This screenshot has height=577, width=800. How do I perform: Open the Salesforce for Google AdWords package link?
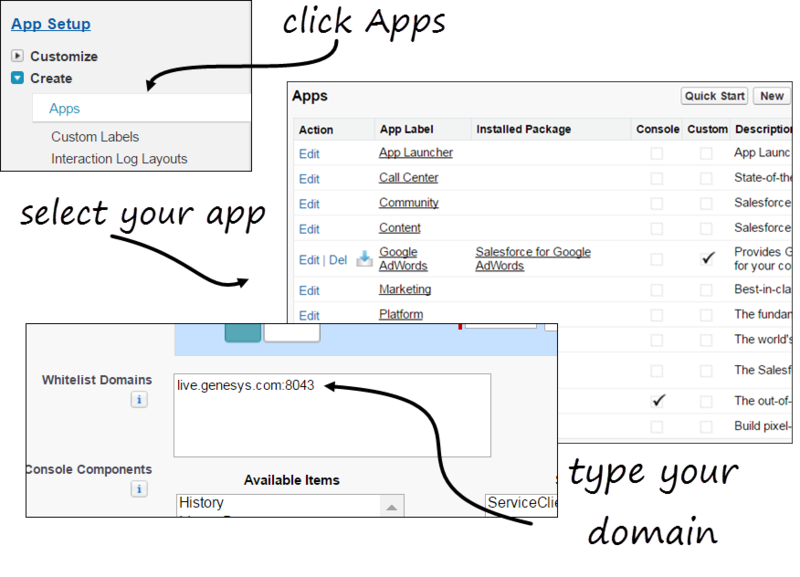pyautogui.click(x=532, y=259)
